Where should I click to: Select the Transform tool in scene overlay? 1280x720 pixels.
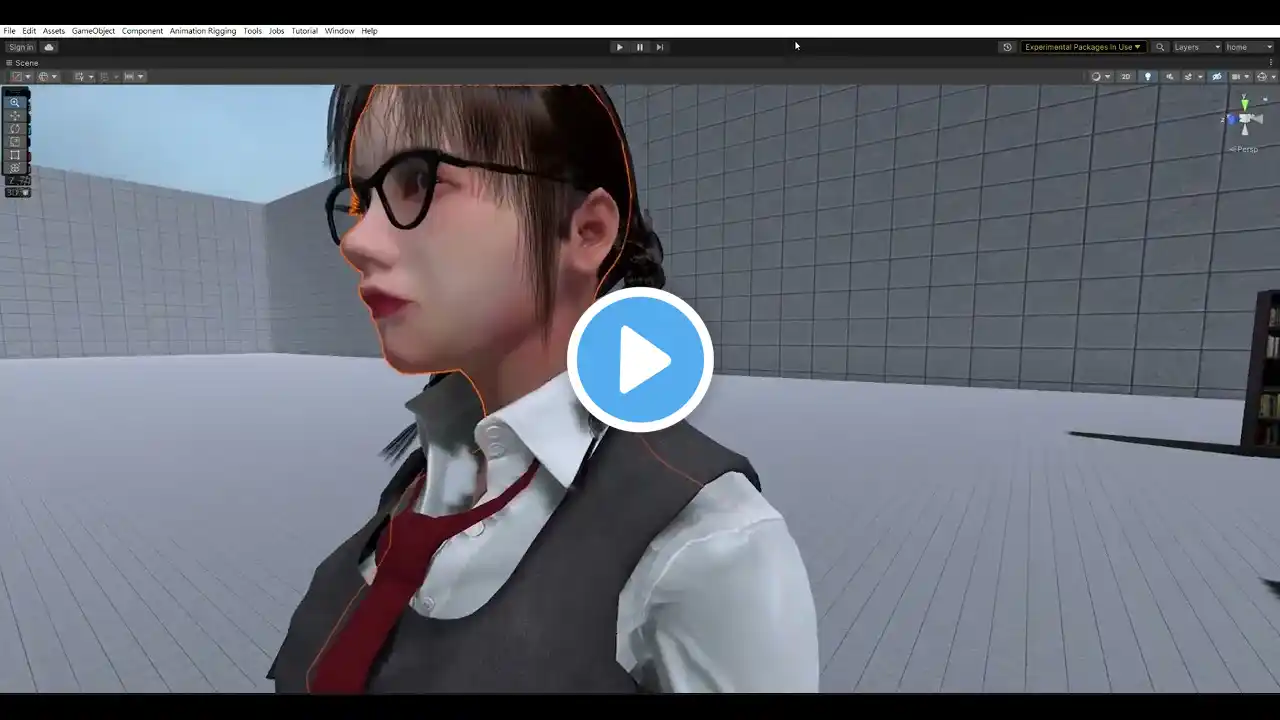click(x=15, y=167)
